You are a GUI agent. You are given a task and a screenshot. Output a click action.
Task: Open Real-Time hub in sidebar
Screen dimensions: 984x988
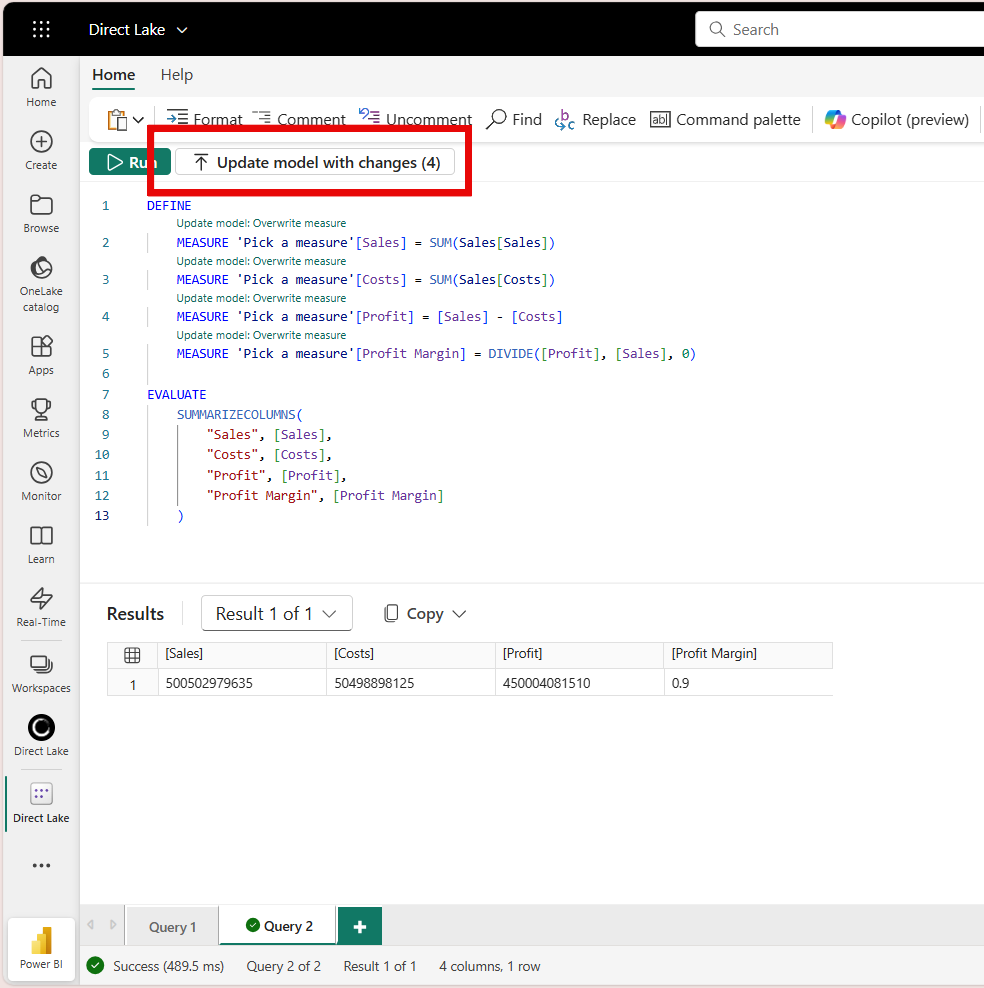(x=41, y=606)
